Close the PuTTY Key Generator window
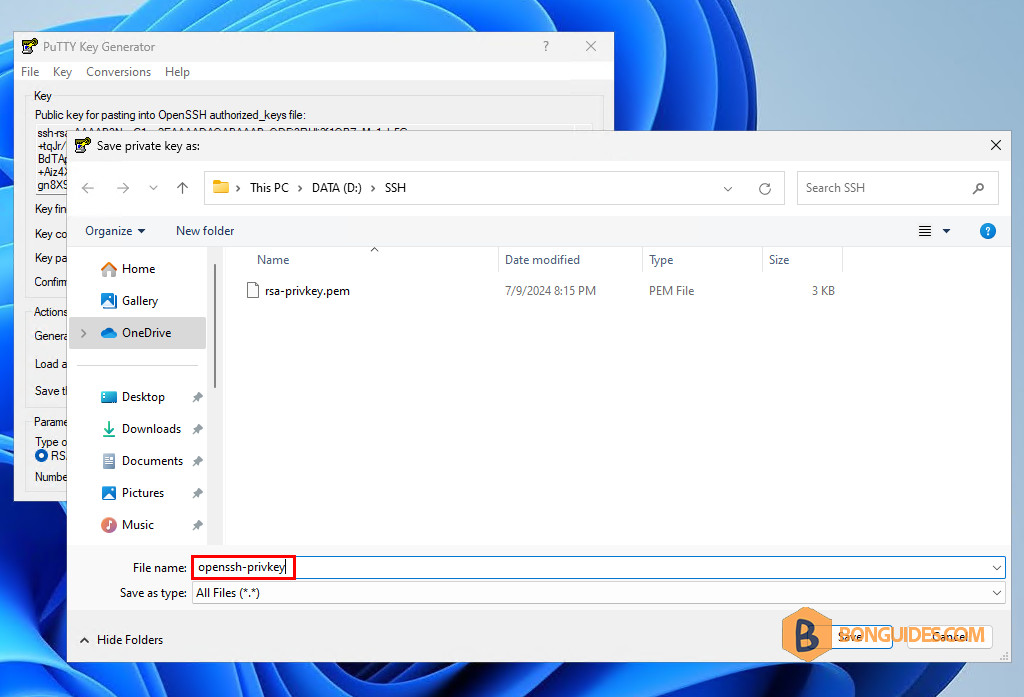This screenshot has width=1024, height=697. (590, 46)
